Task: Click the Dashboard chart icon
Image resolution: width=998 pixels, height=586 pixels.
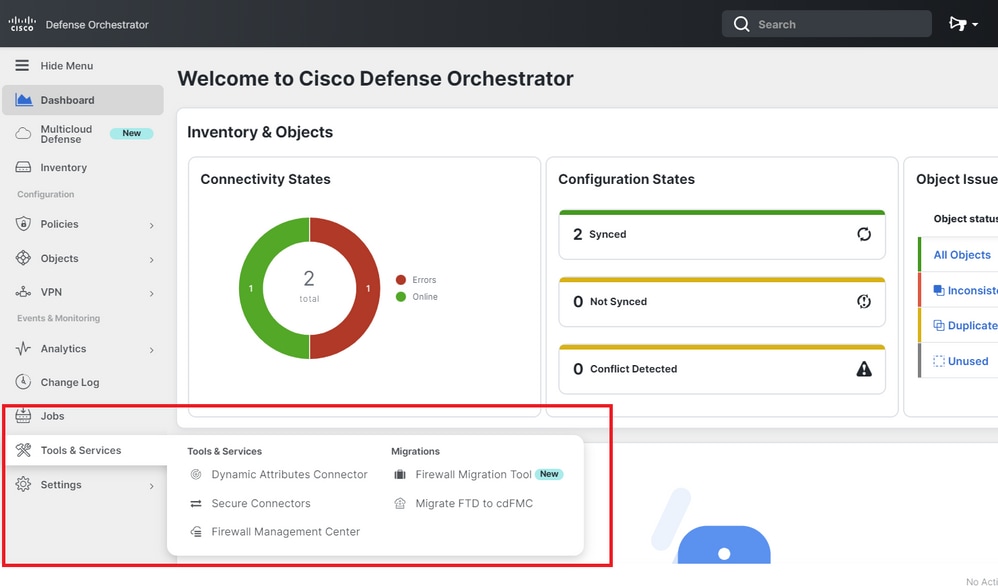Action: pos(24,100)
